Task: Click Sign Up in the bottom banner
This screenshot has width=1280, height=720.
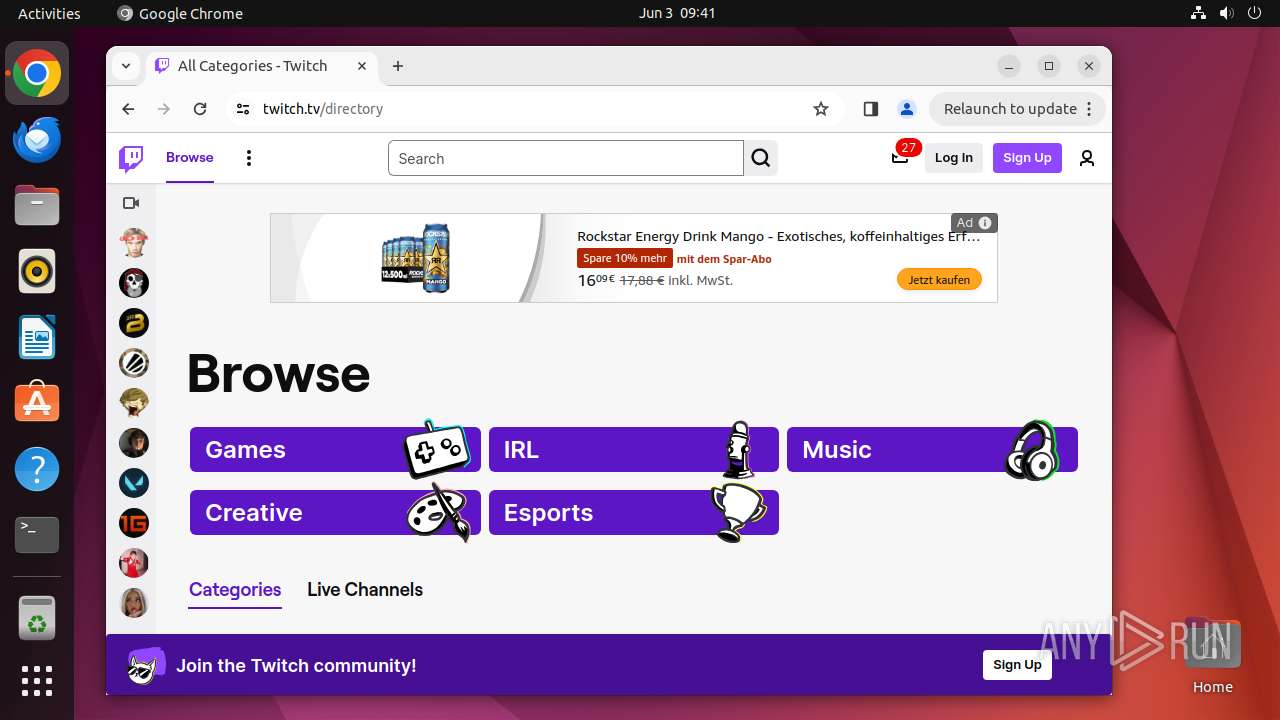Action: click(1017, 665)
